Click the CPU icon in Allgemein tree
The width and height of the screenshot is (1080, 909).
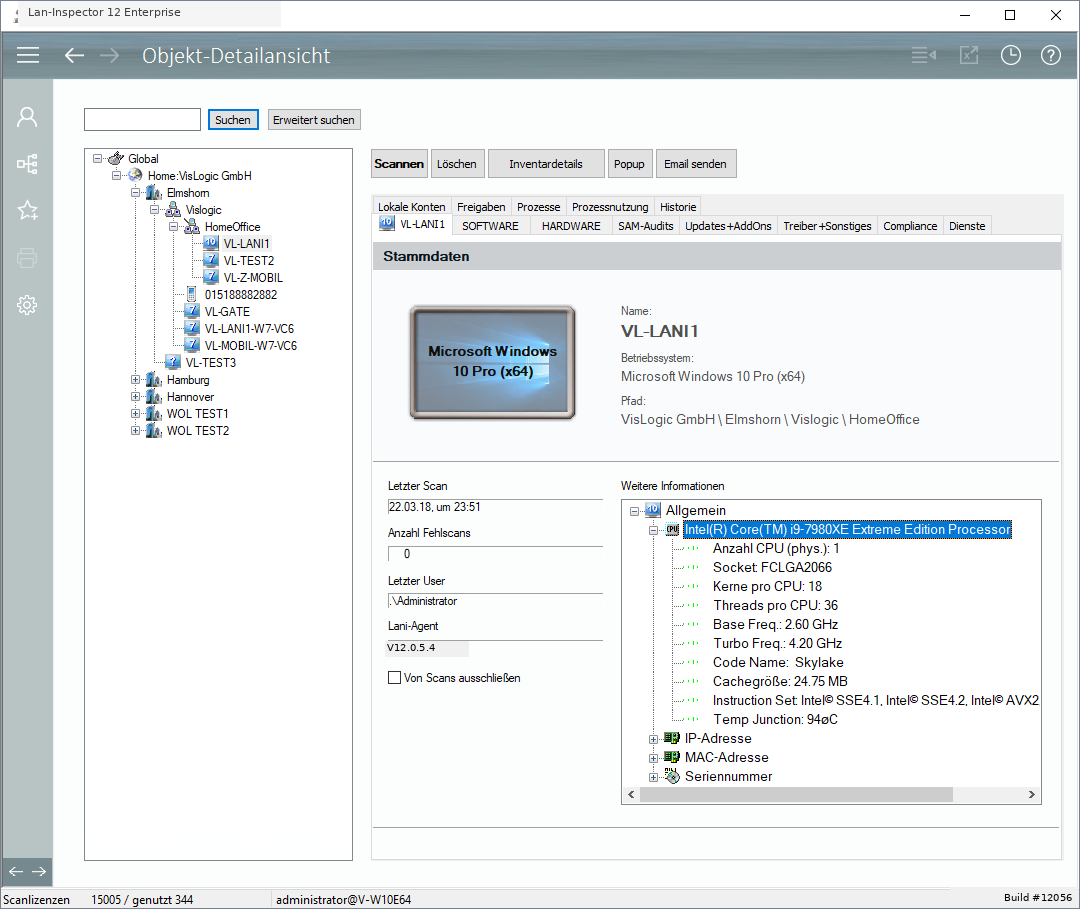coord(672,530)
